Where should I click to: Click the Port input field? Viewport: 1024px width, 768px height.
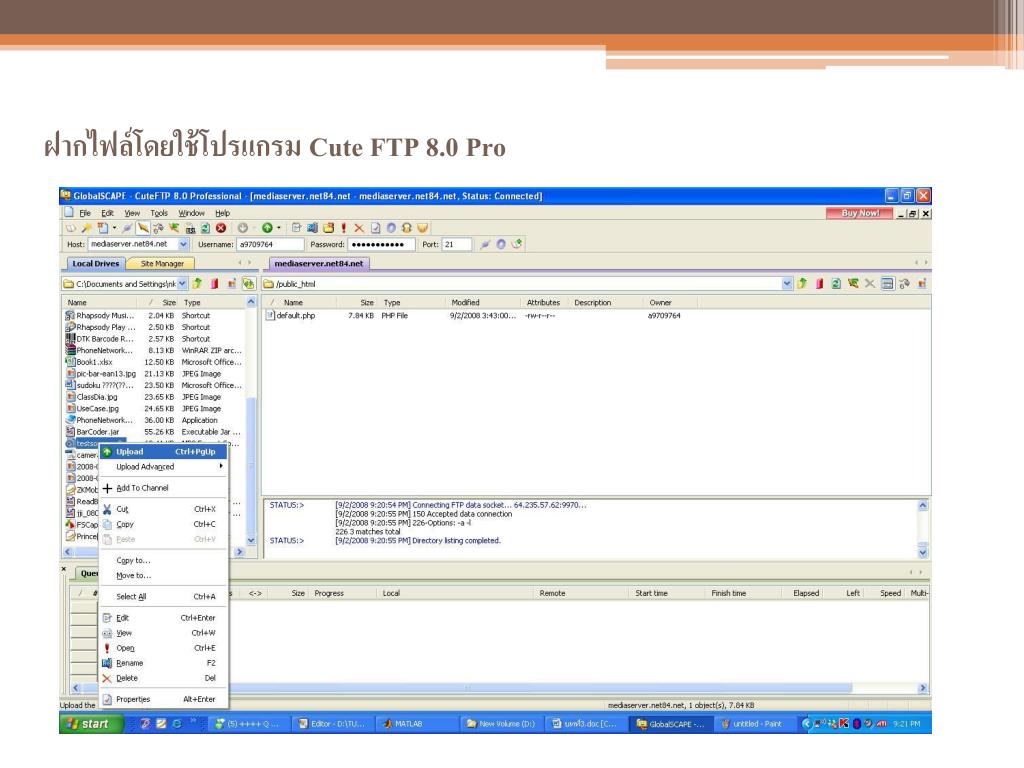[456, 244]
